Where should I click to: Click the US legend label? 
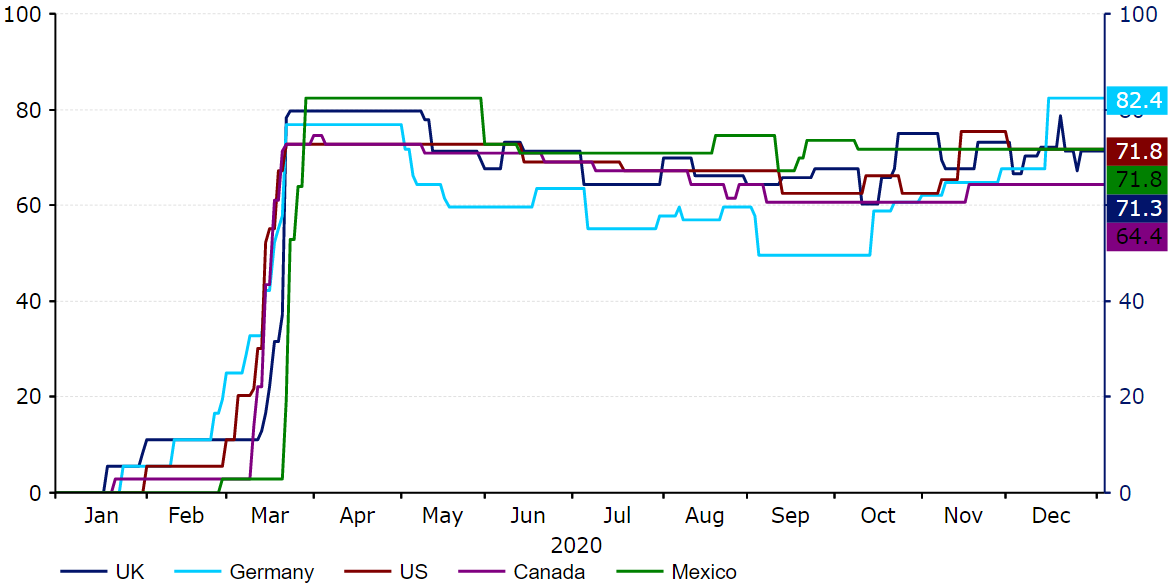coord(413,572)
